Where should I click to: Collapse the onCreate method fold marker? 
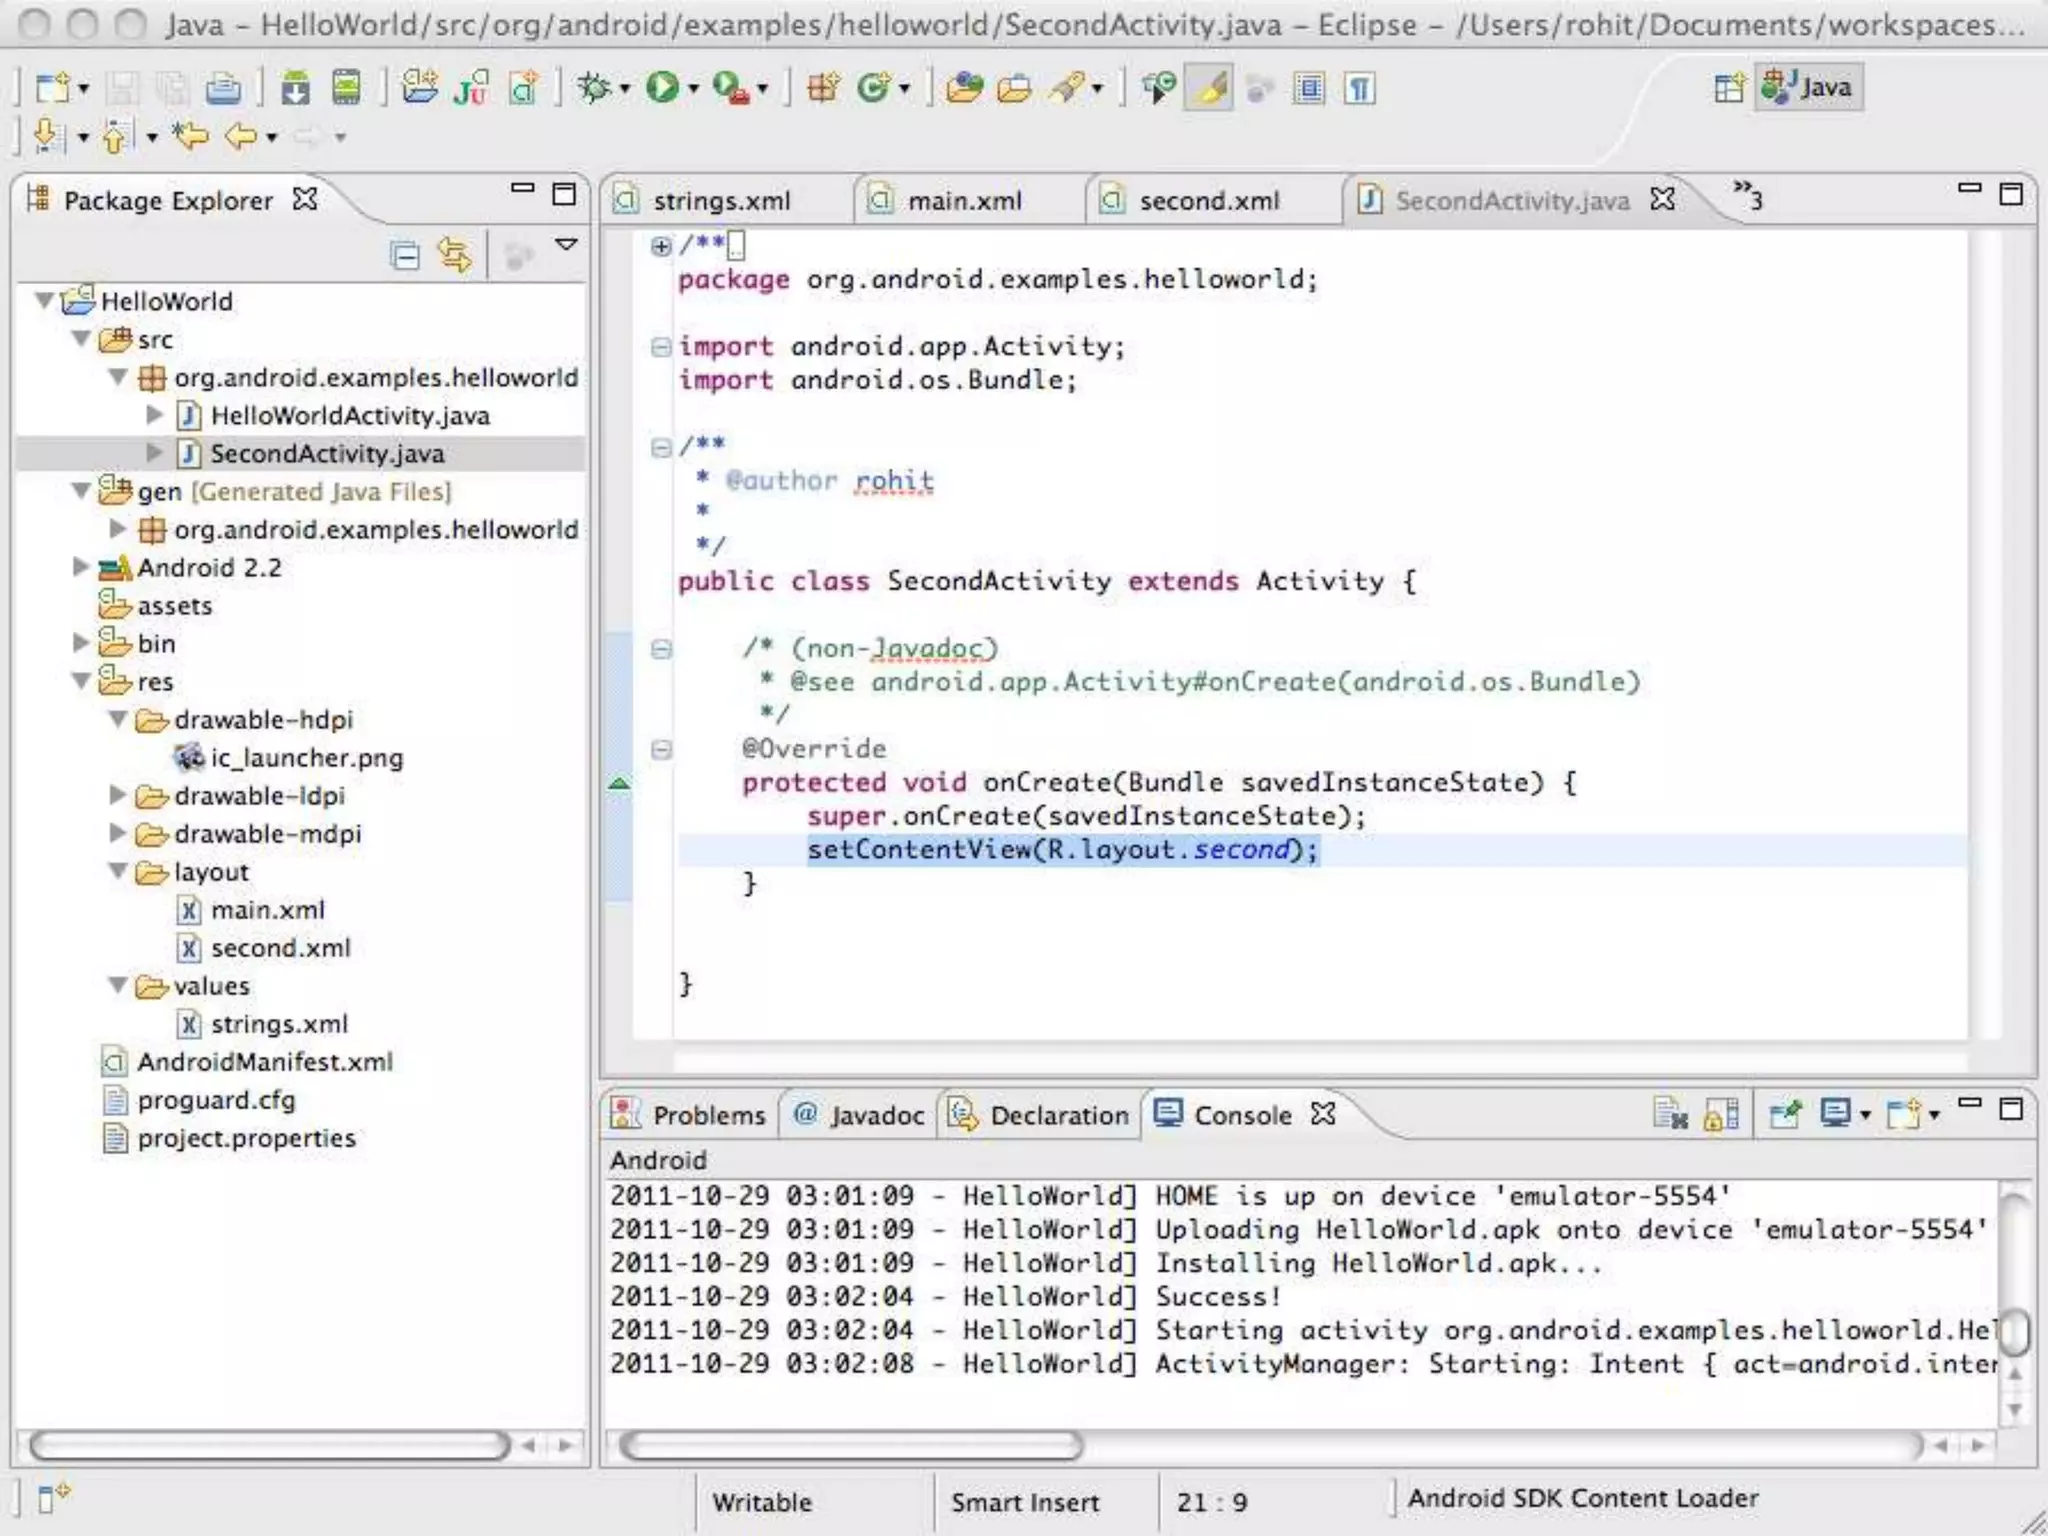click(x=661, y=749)
